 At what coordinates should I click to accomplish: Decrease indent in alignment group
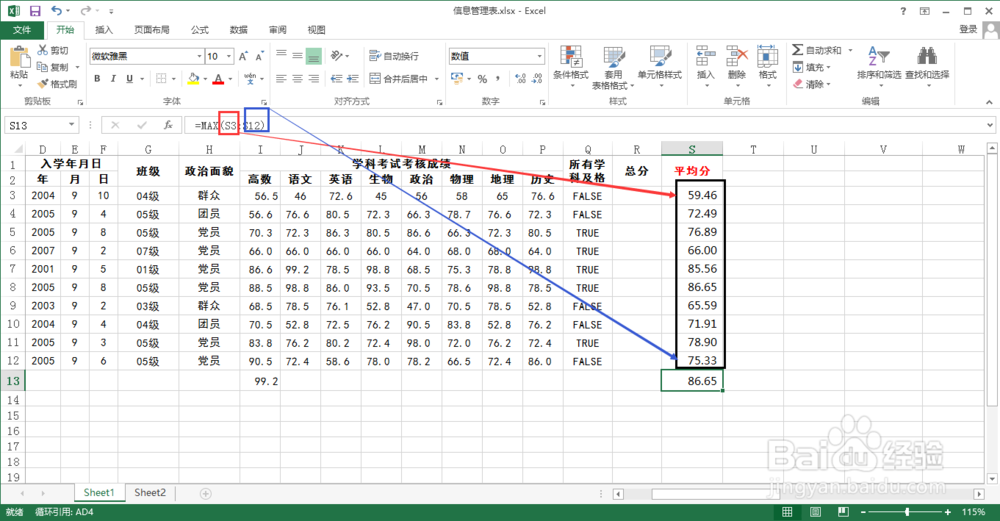point(337,78)
